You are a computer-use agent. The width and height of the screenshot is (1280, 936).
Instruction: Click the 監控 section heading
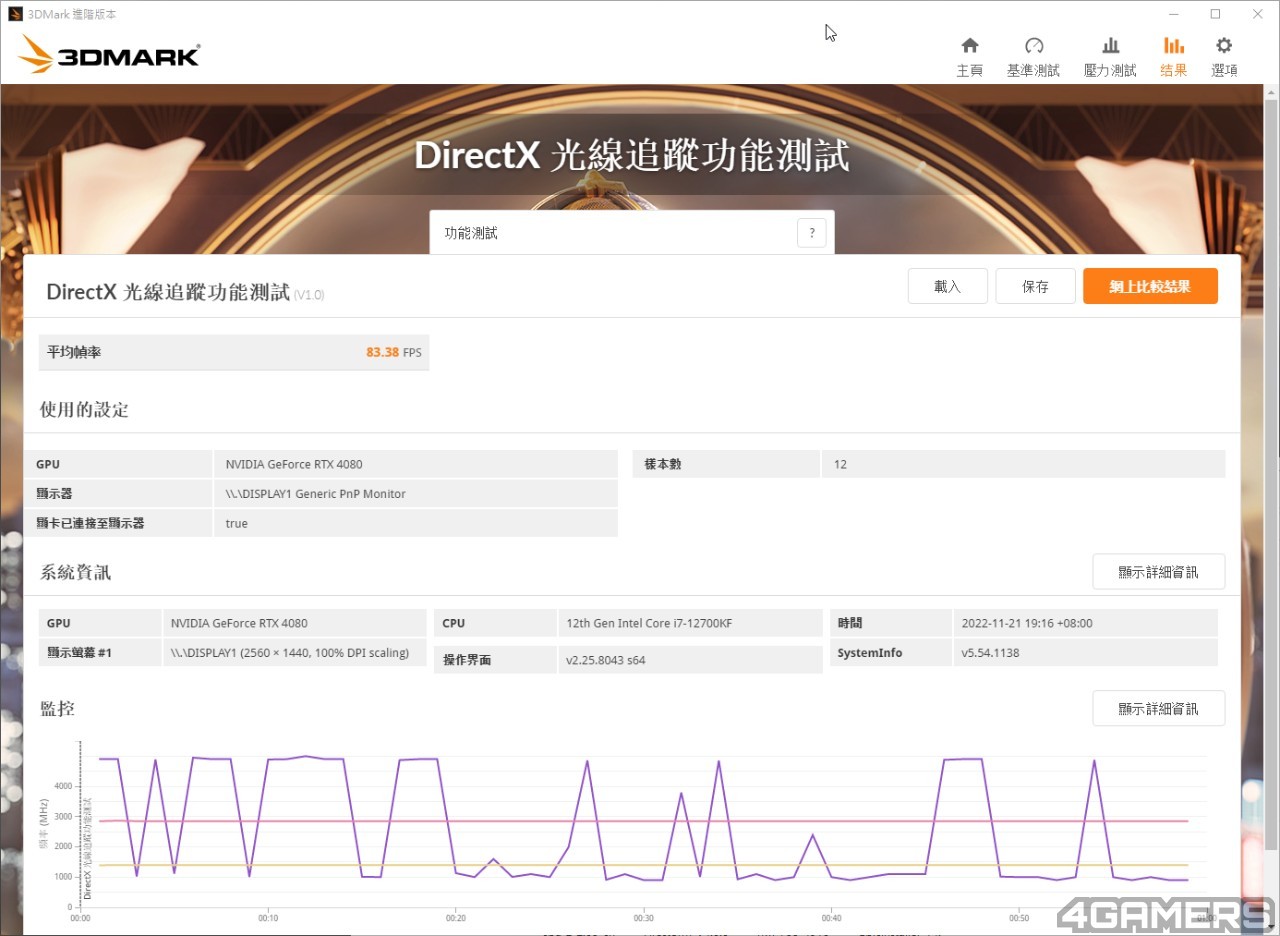(57, 708)
